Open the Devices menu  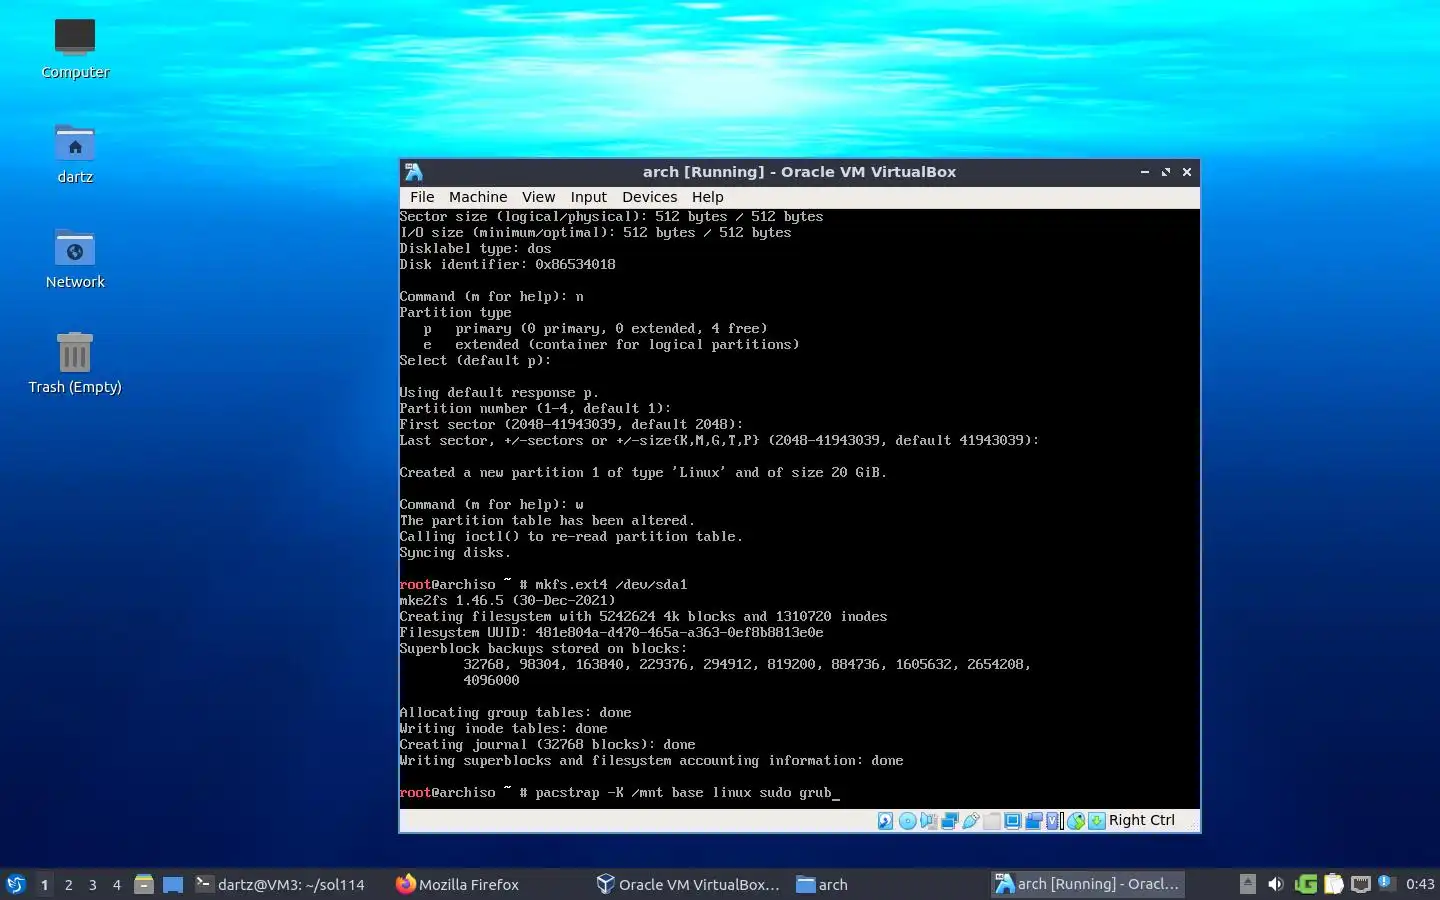(649, 197)
